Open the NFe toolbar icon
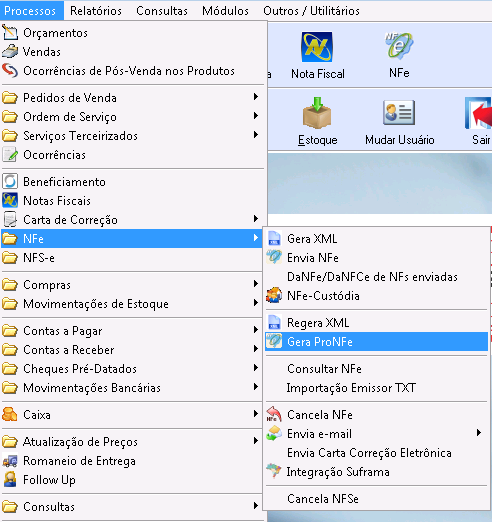This screenshot has height=522, width=492. (x=399, y=46)
